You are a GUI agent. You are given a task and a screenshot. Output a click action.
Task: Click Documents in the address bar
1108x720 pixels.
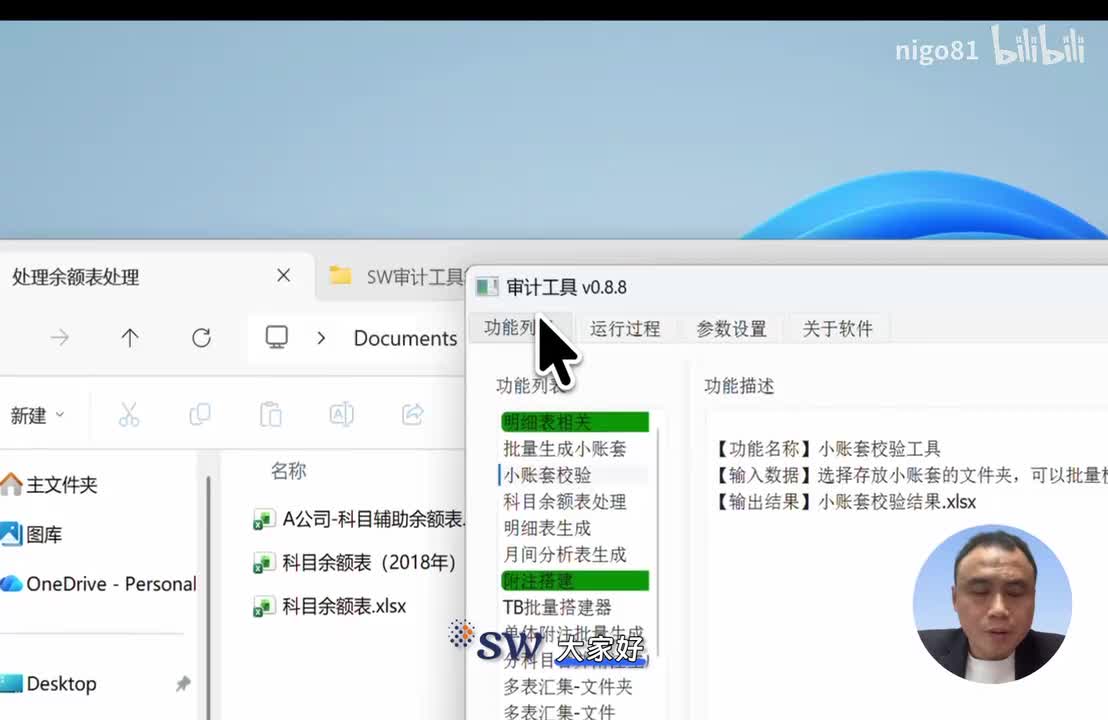tap(405, 338)
